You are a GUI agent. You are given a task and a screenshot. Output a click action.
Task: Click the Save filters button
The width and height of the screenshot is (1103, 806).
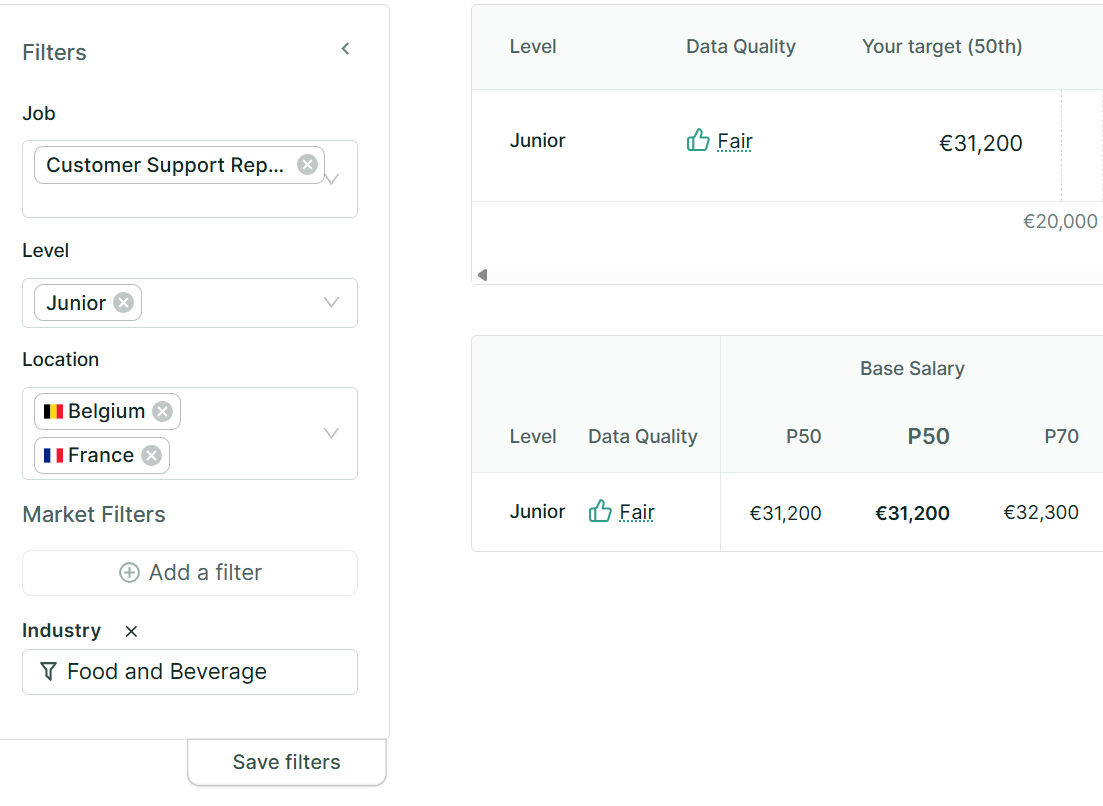[x=286, y=761]
